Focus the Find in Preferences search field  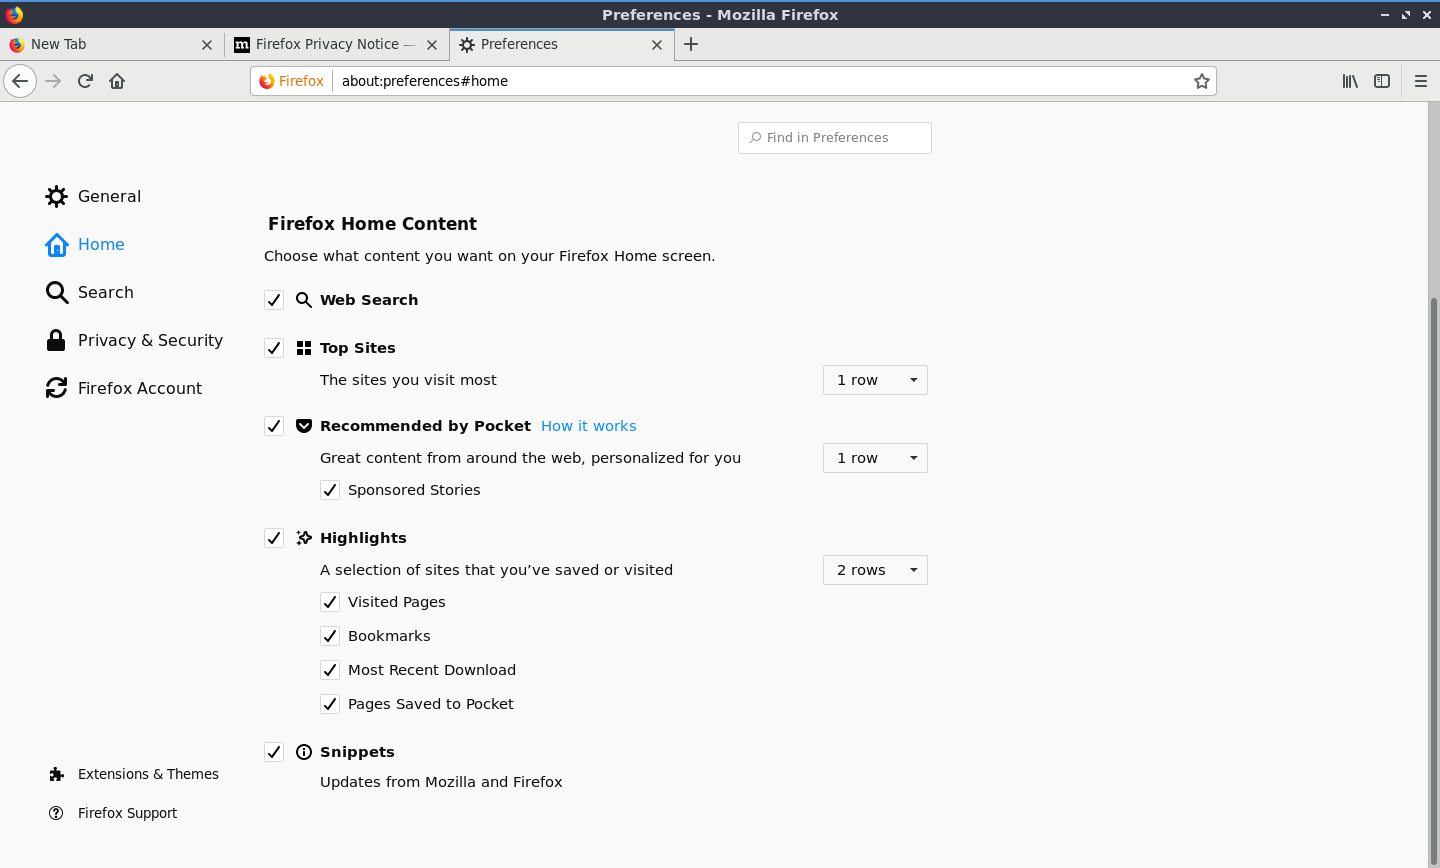click(835, 138)
